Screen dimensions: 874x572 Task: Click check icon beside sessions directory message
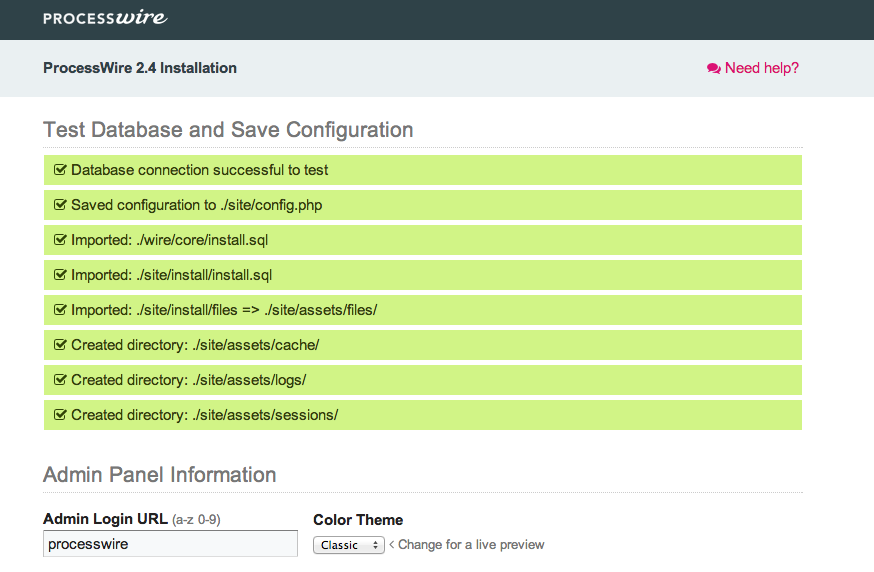point(60,415)
